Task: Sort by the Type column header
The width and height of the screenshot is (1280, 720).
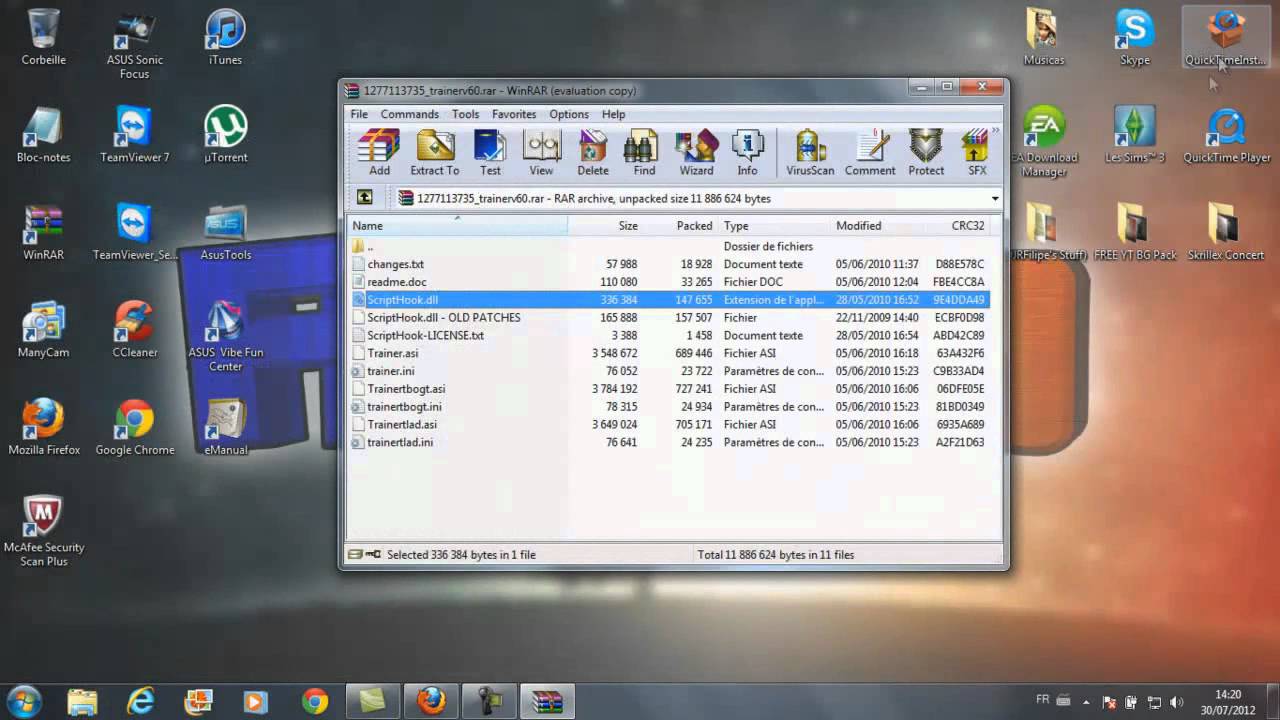Action: point(773,226)
